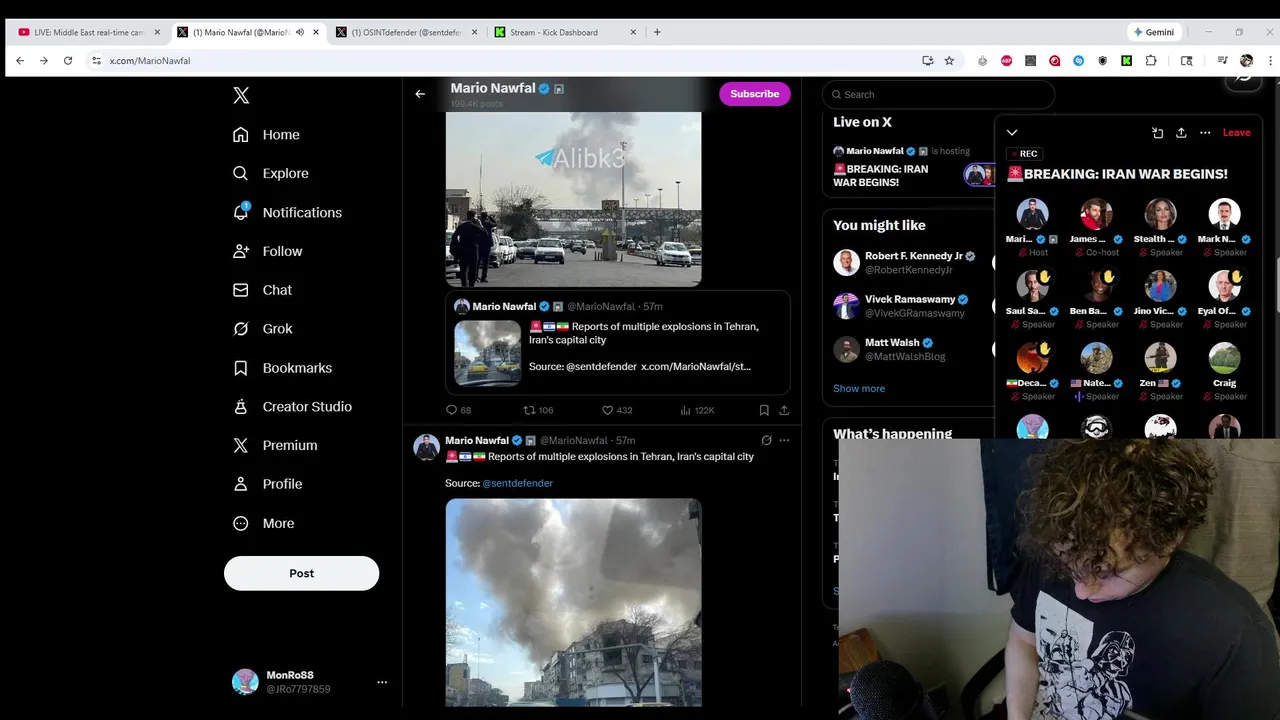Open the Gemini button in Chrome
Screen dimensions: 1280x720
1153,32
